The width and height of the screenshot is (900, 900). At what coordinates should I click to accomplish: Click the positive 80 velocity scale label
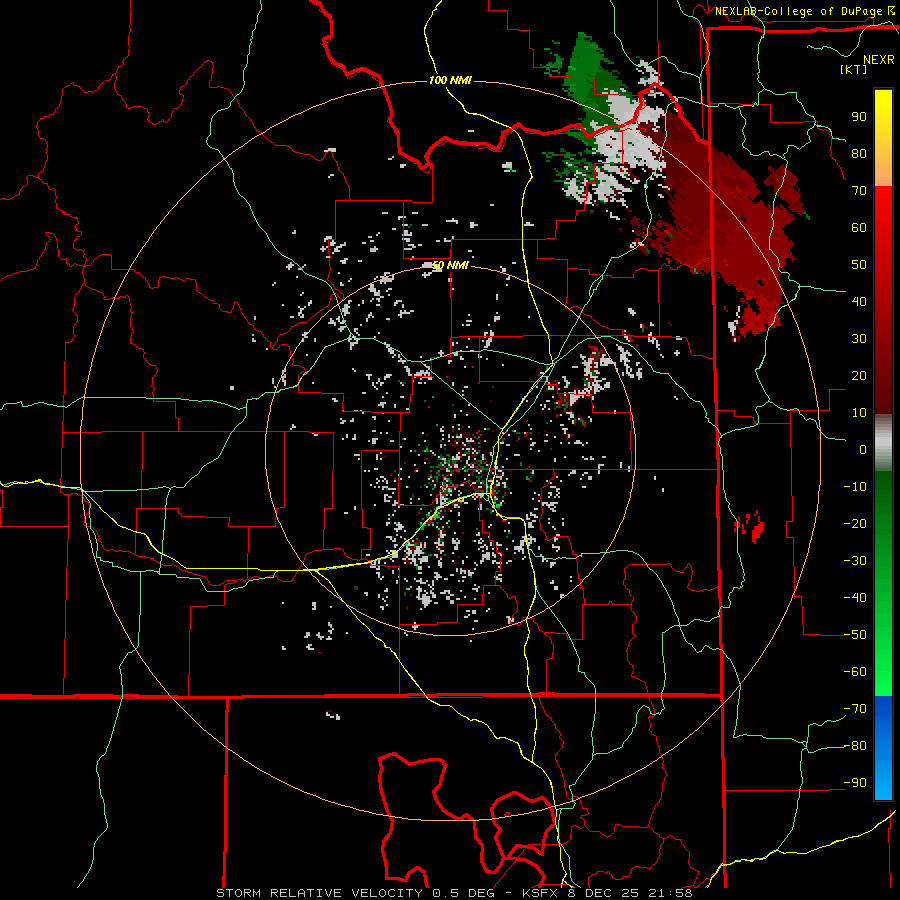859,154
